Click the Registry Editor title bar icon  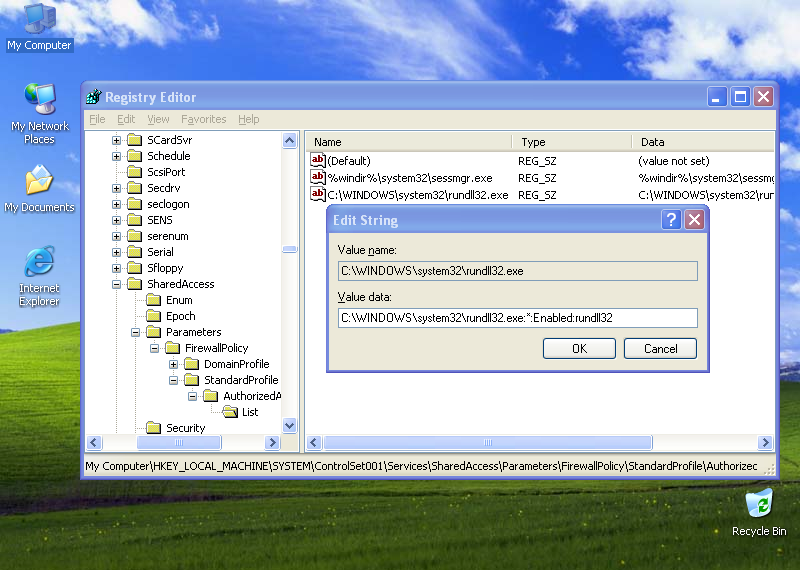pyautogui.click(x=94, y=96)
